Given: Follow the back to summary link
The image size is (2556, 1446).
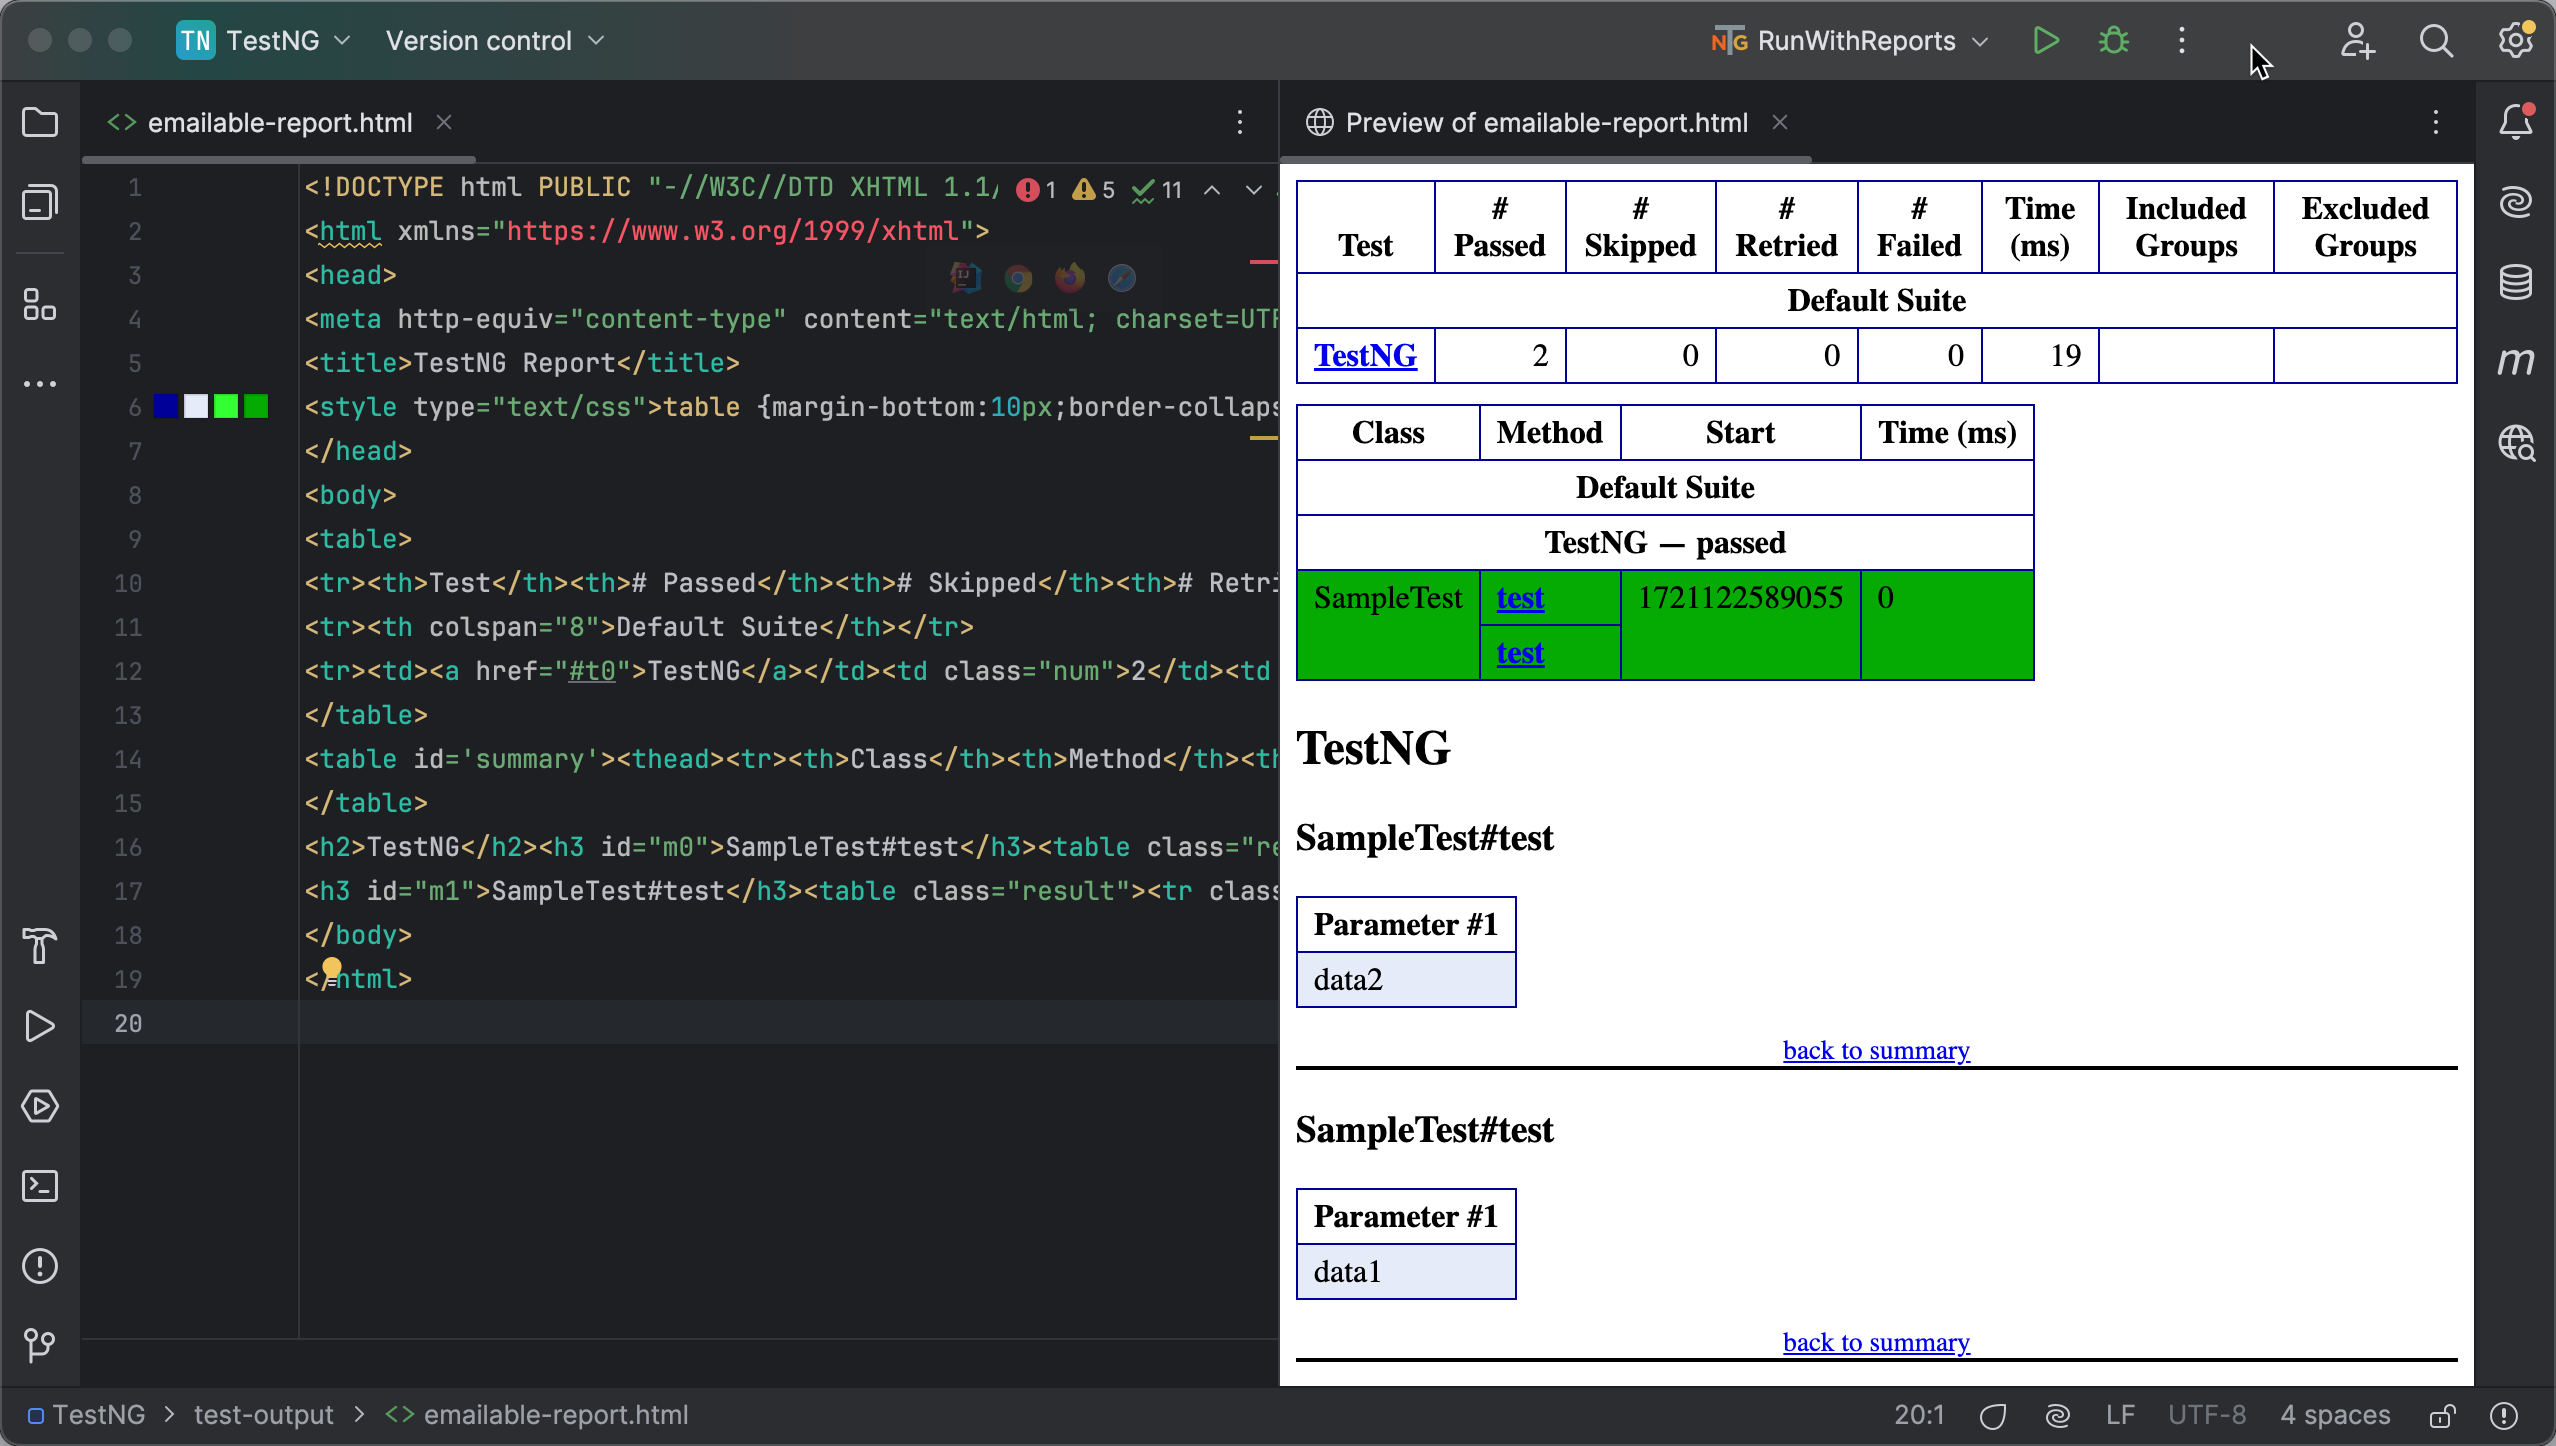Looking at the screenshot, I should coord(1875,1050).
